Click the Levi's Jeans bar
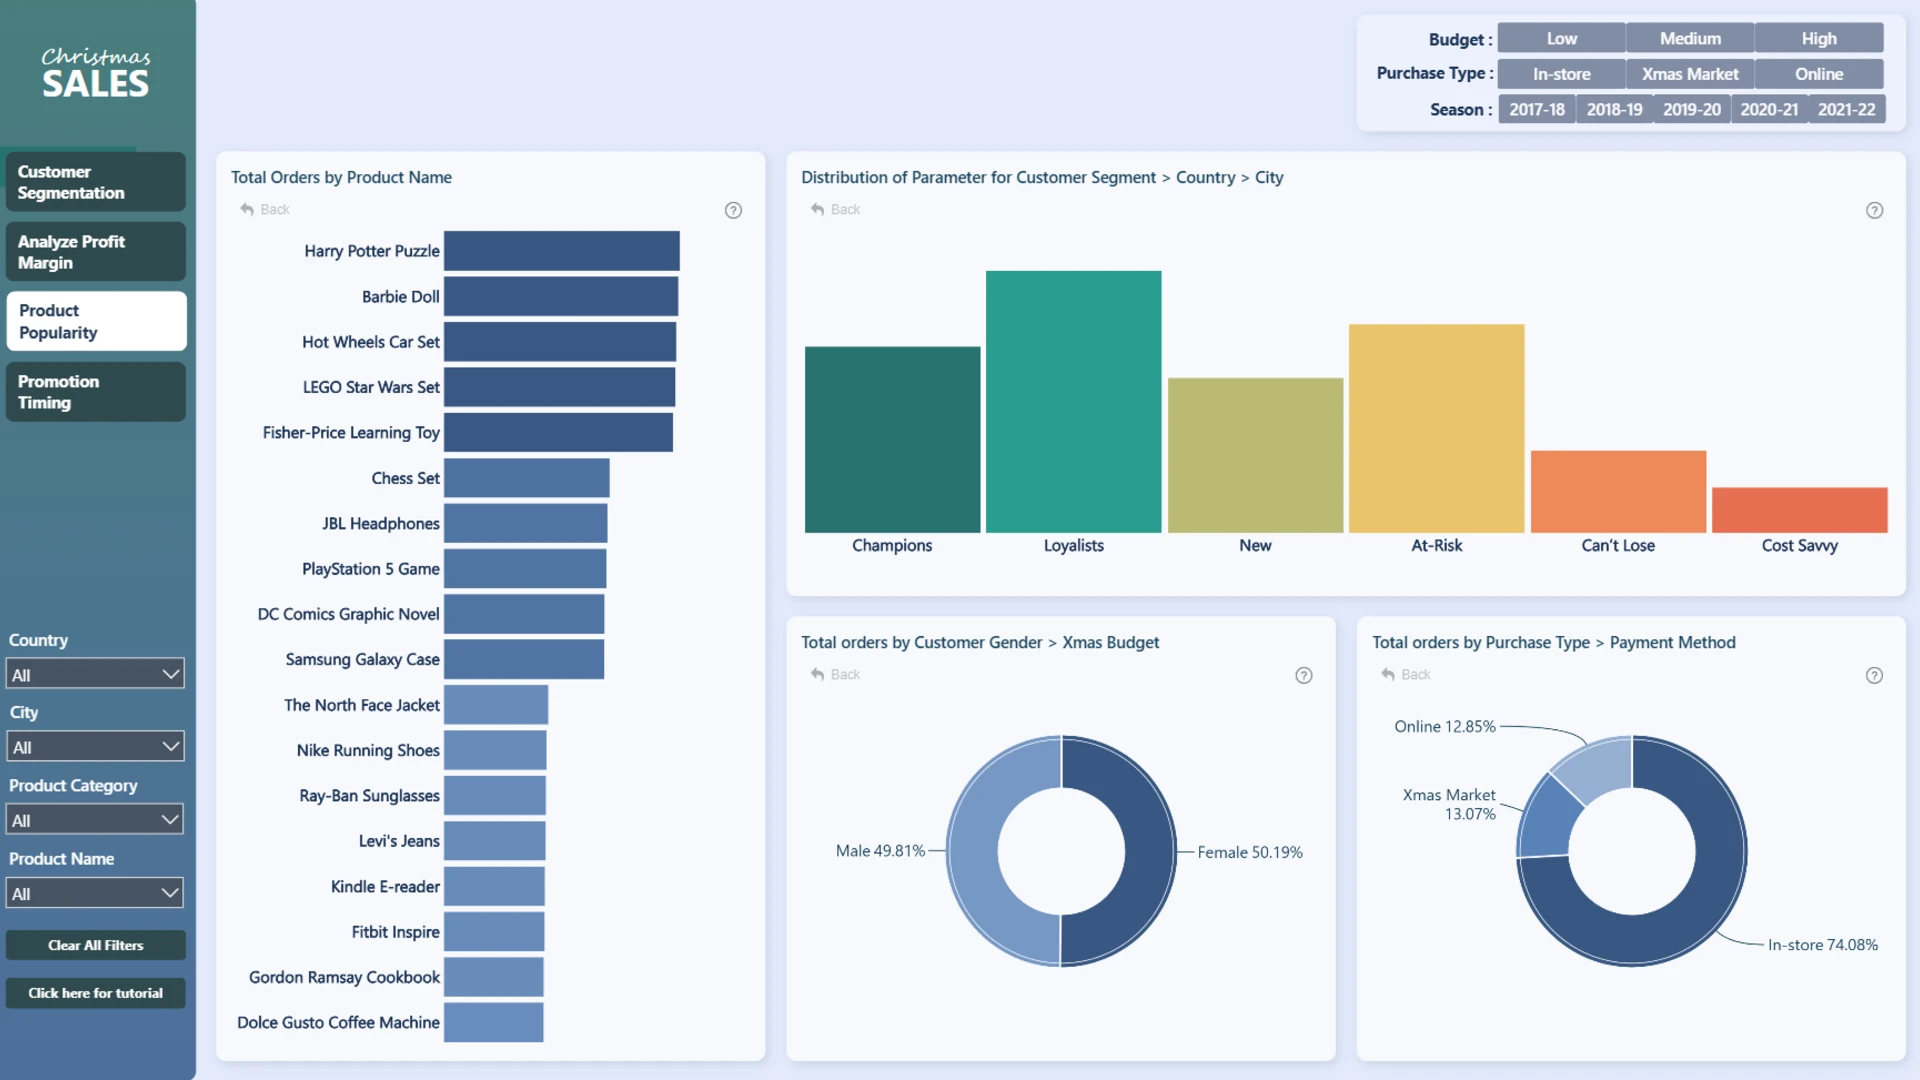This screenshot has width=1920, height=1080. click(495, 841)
